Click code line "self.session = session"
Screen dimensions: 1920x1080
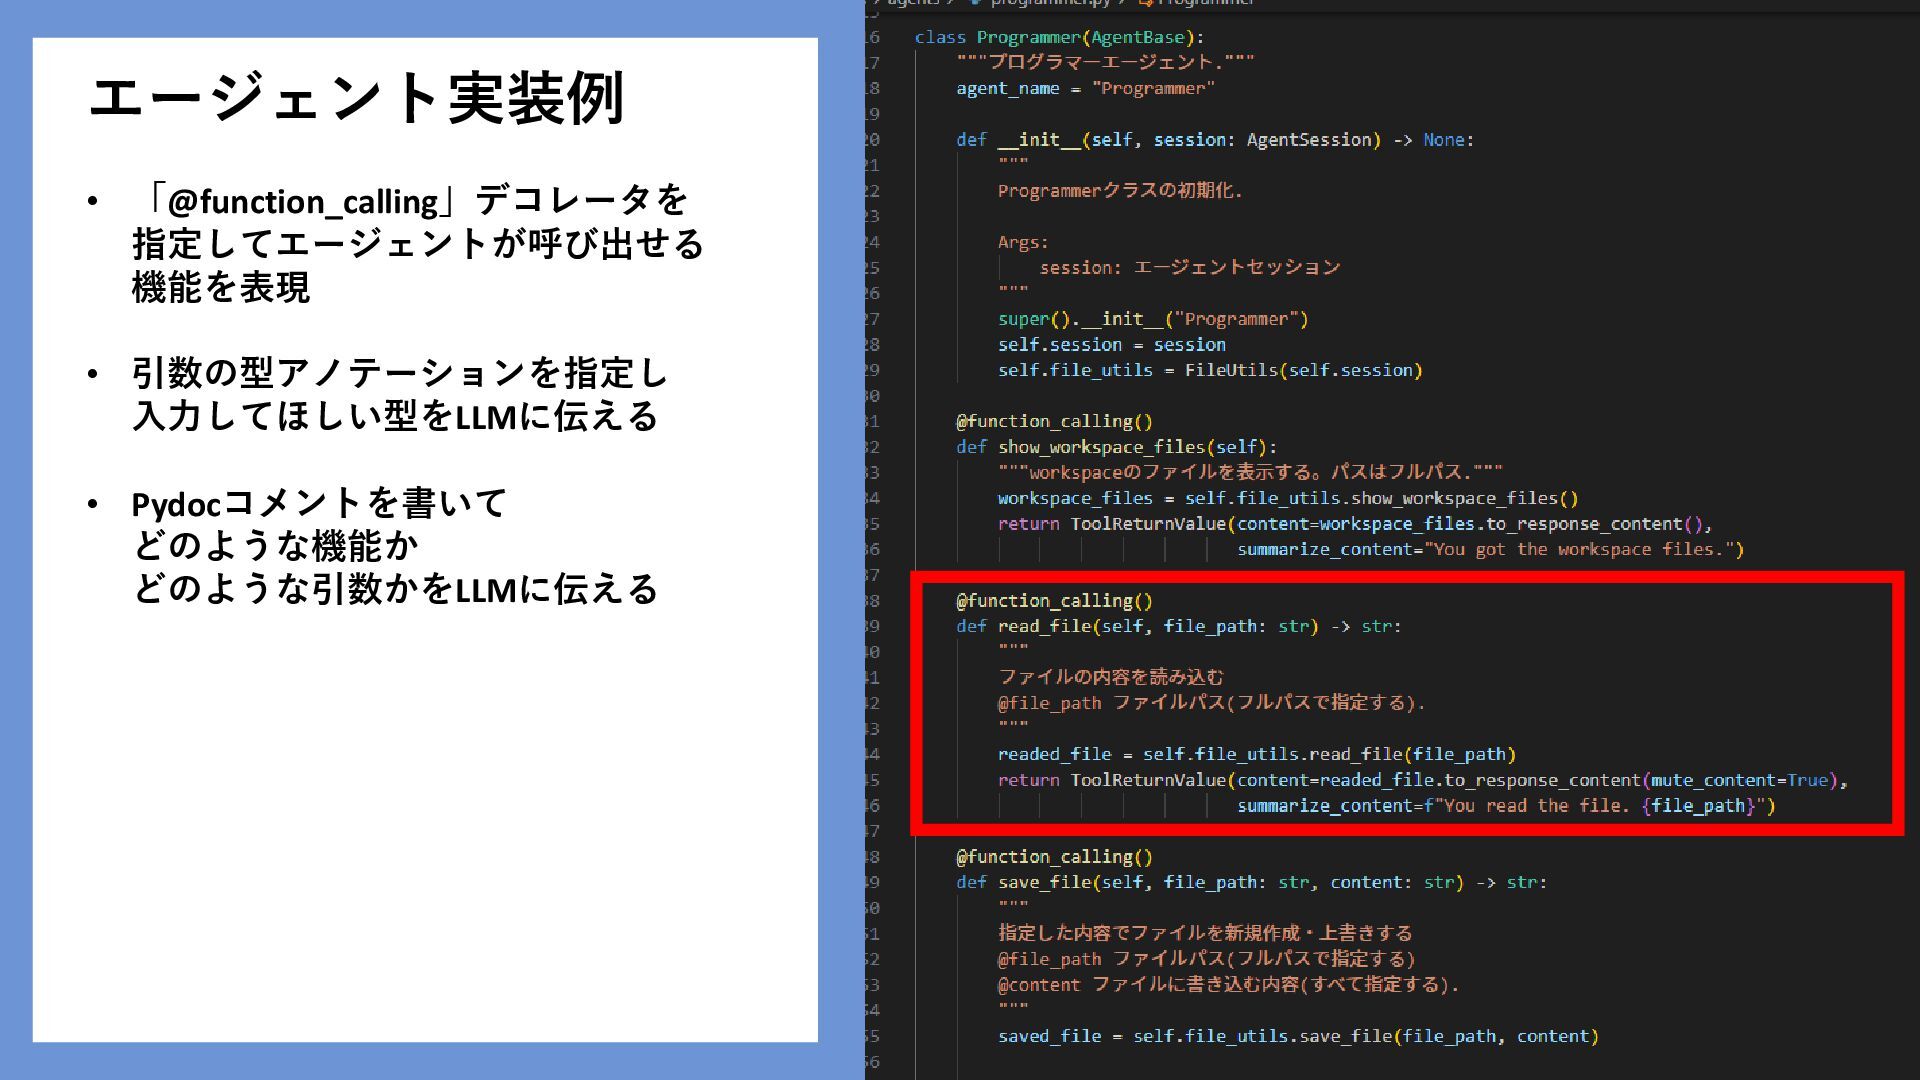[x=1112, y=344]
